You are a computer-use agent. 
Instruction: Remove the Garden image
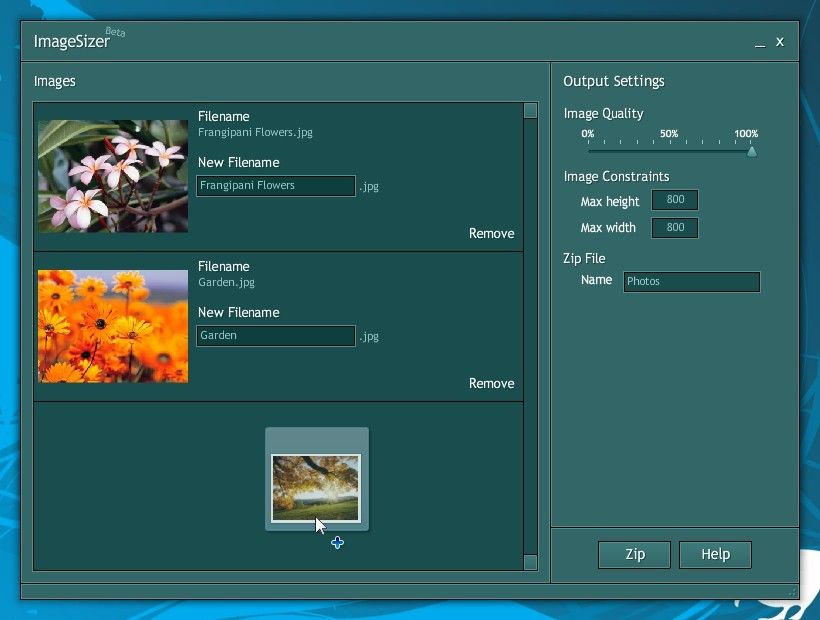(491, 383)
